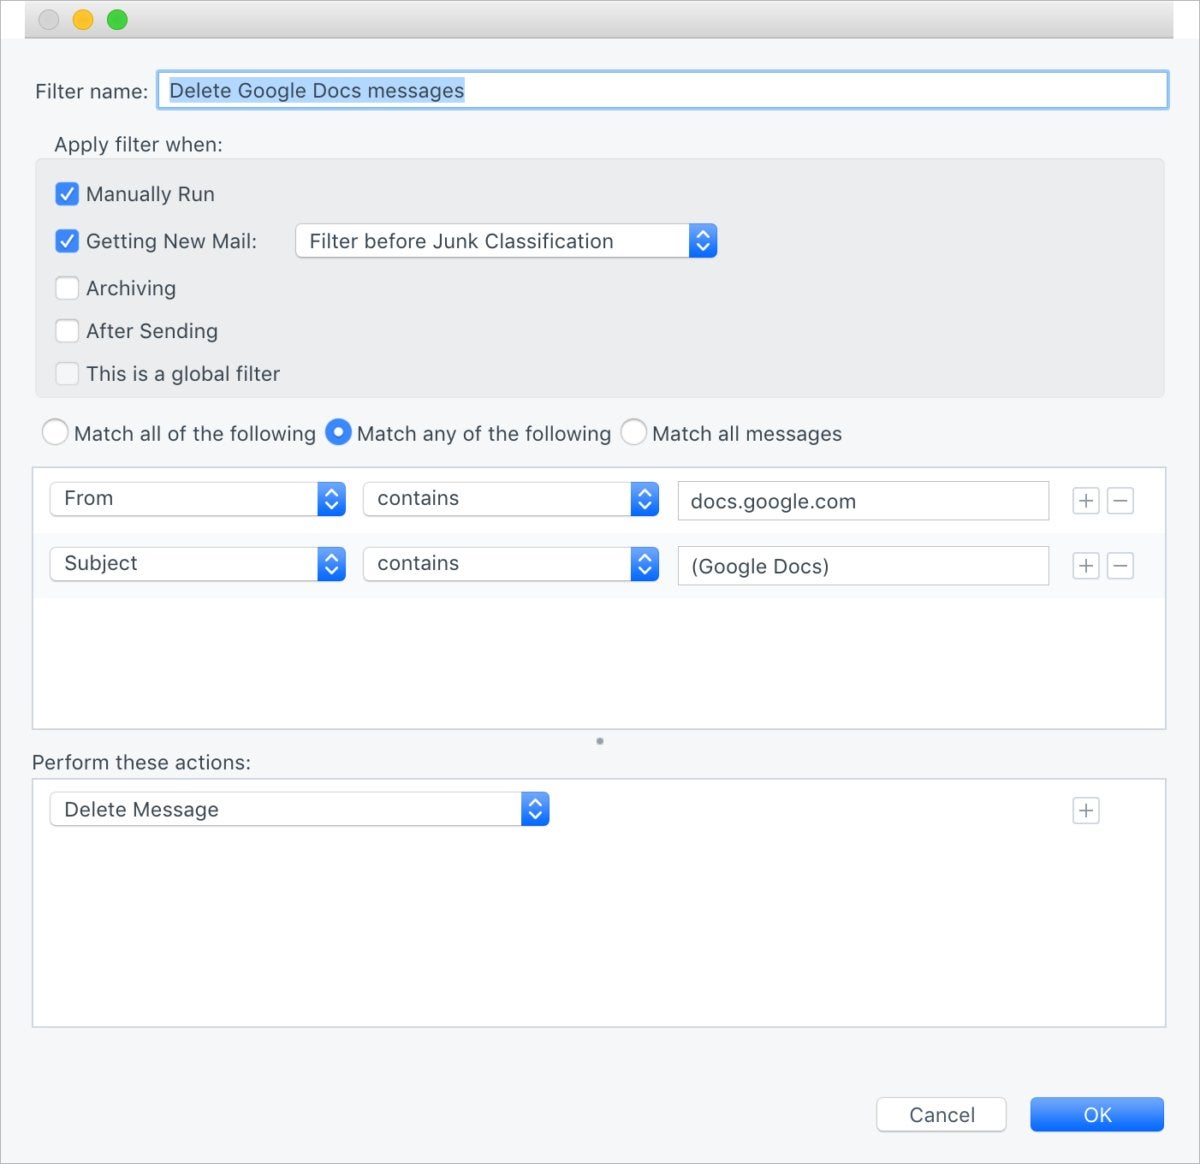Image resolution: width=1200 pixels, height=1164 pixels.
Task: Remove the From condition row
Action: tap(1121, 500)
